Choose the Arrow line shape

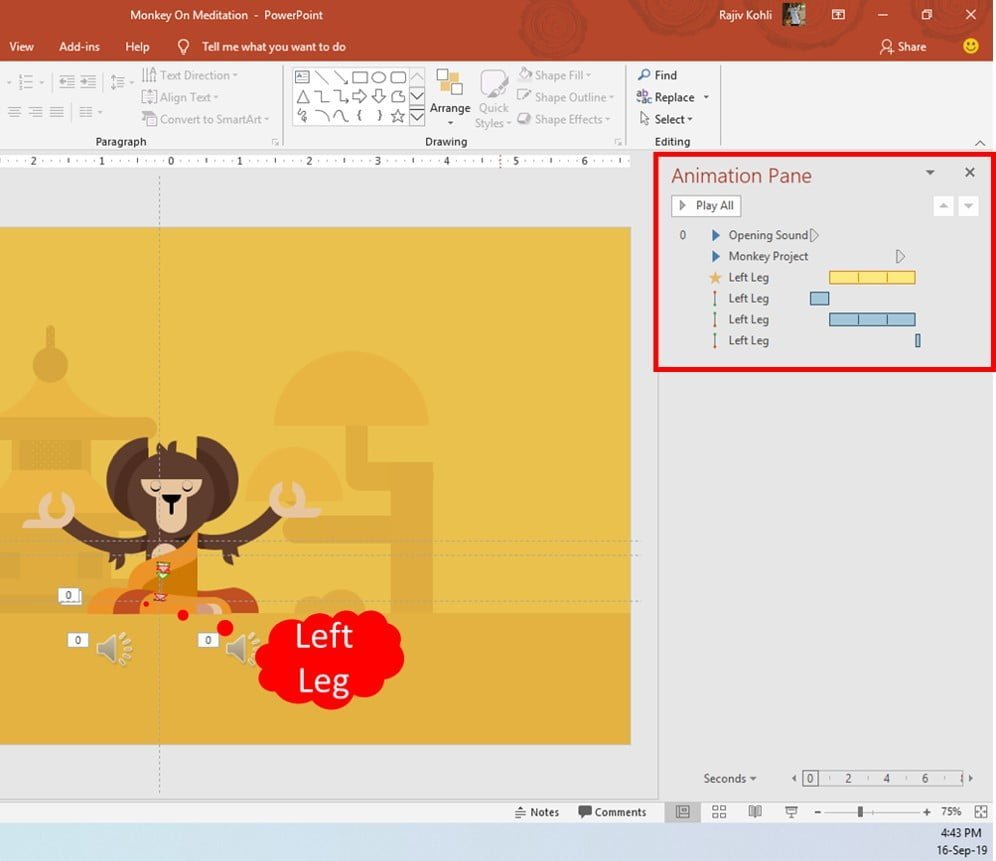[x=340, y=77]
